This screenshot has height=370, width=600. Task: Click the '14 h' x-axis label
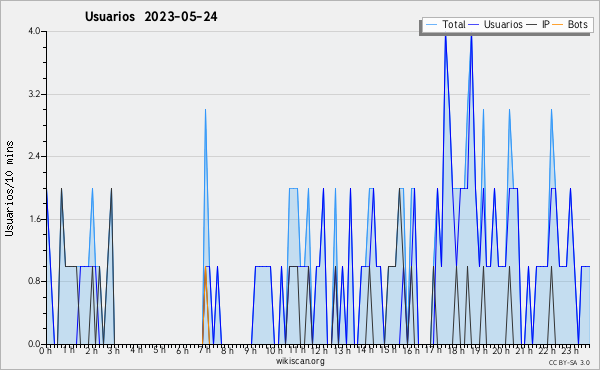[365, 350]
